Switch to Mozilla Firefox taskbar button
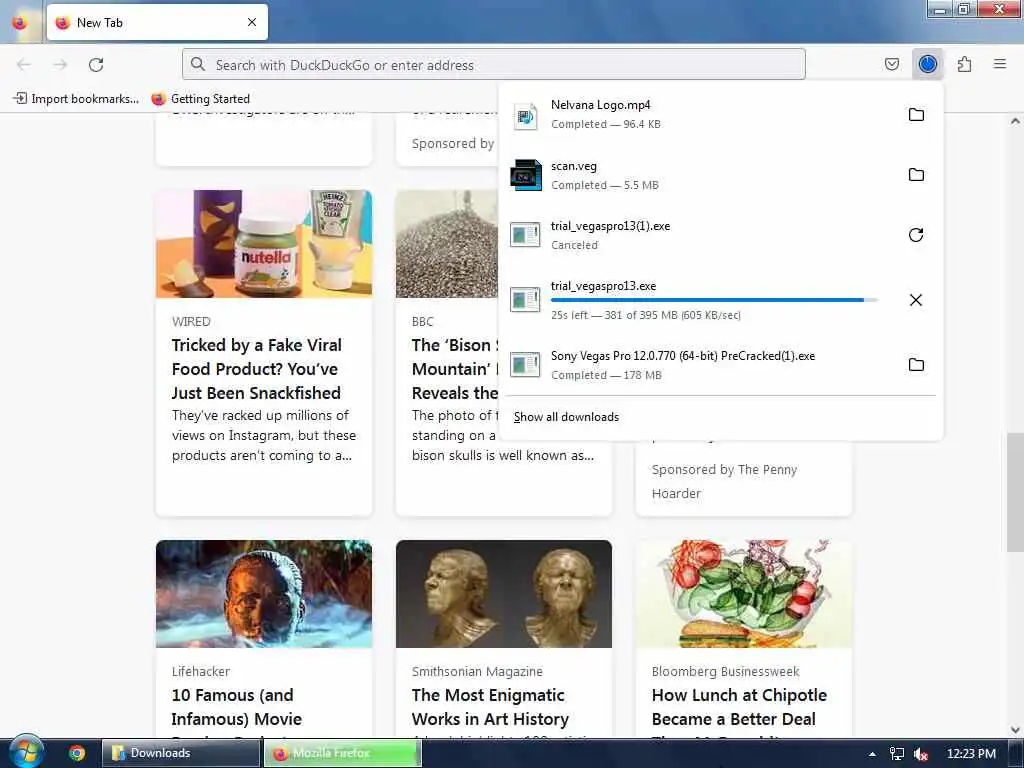The width and height of the screenshot is (1024, 768). pos(342,753)
